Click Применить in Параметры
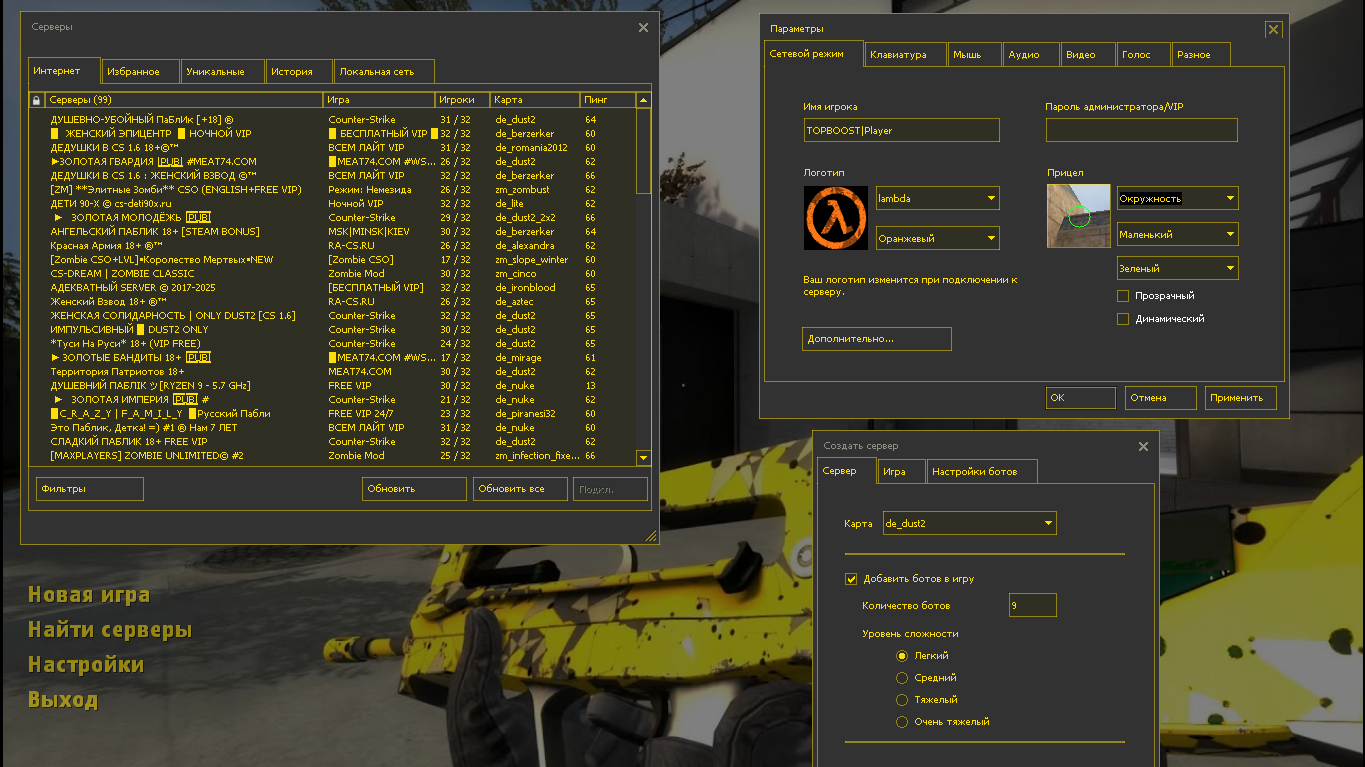This screenshot has height=767, width=1365. click(1241, 397)
